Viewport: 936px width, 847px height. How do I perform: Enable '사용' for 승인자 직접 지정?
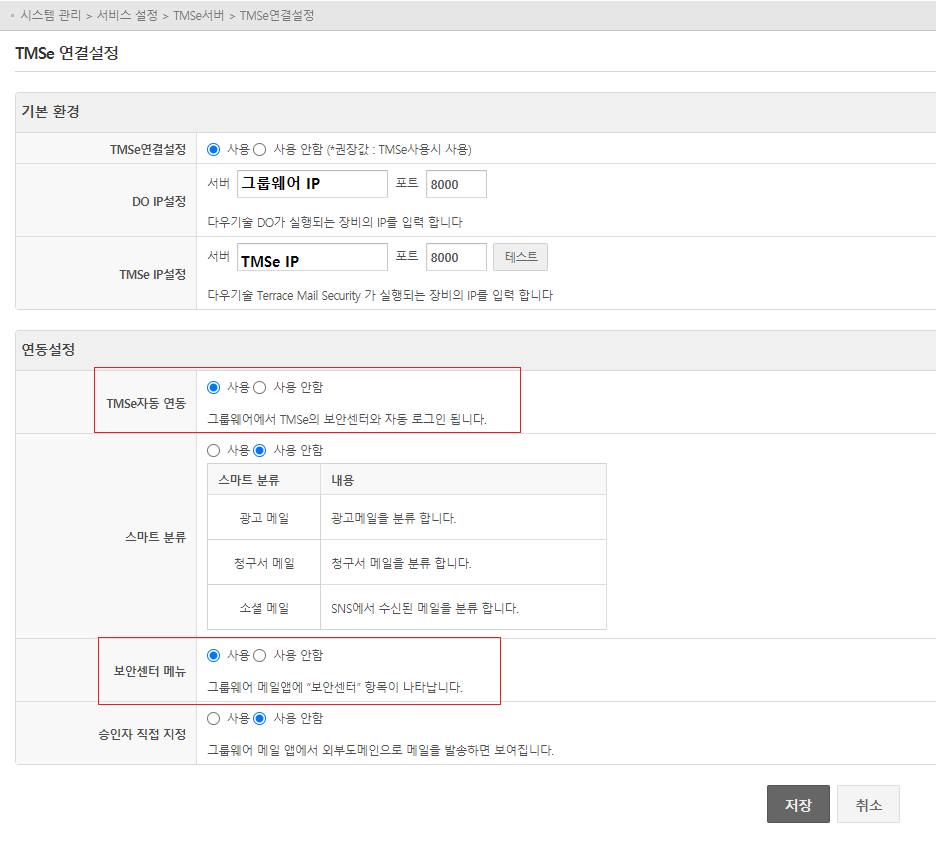coord(213,718)
